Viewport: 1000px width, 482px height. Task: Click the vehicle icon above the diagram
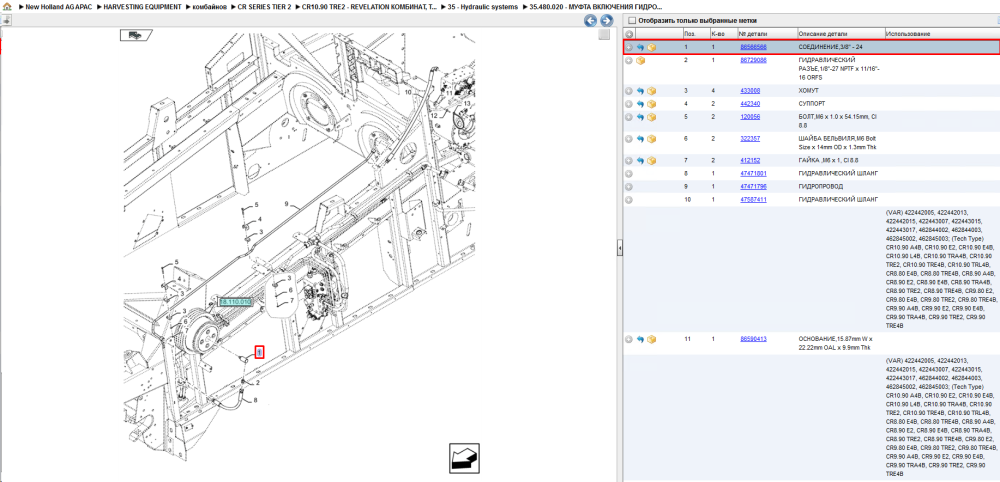[x=136, y=35]
